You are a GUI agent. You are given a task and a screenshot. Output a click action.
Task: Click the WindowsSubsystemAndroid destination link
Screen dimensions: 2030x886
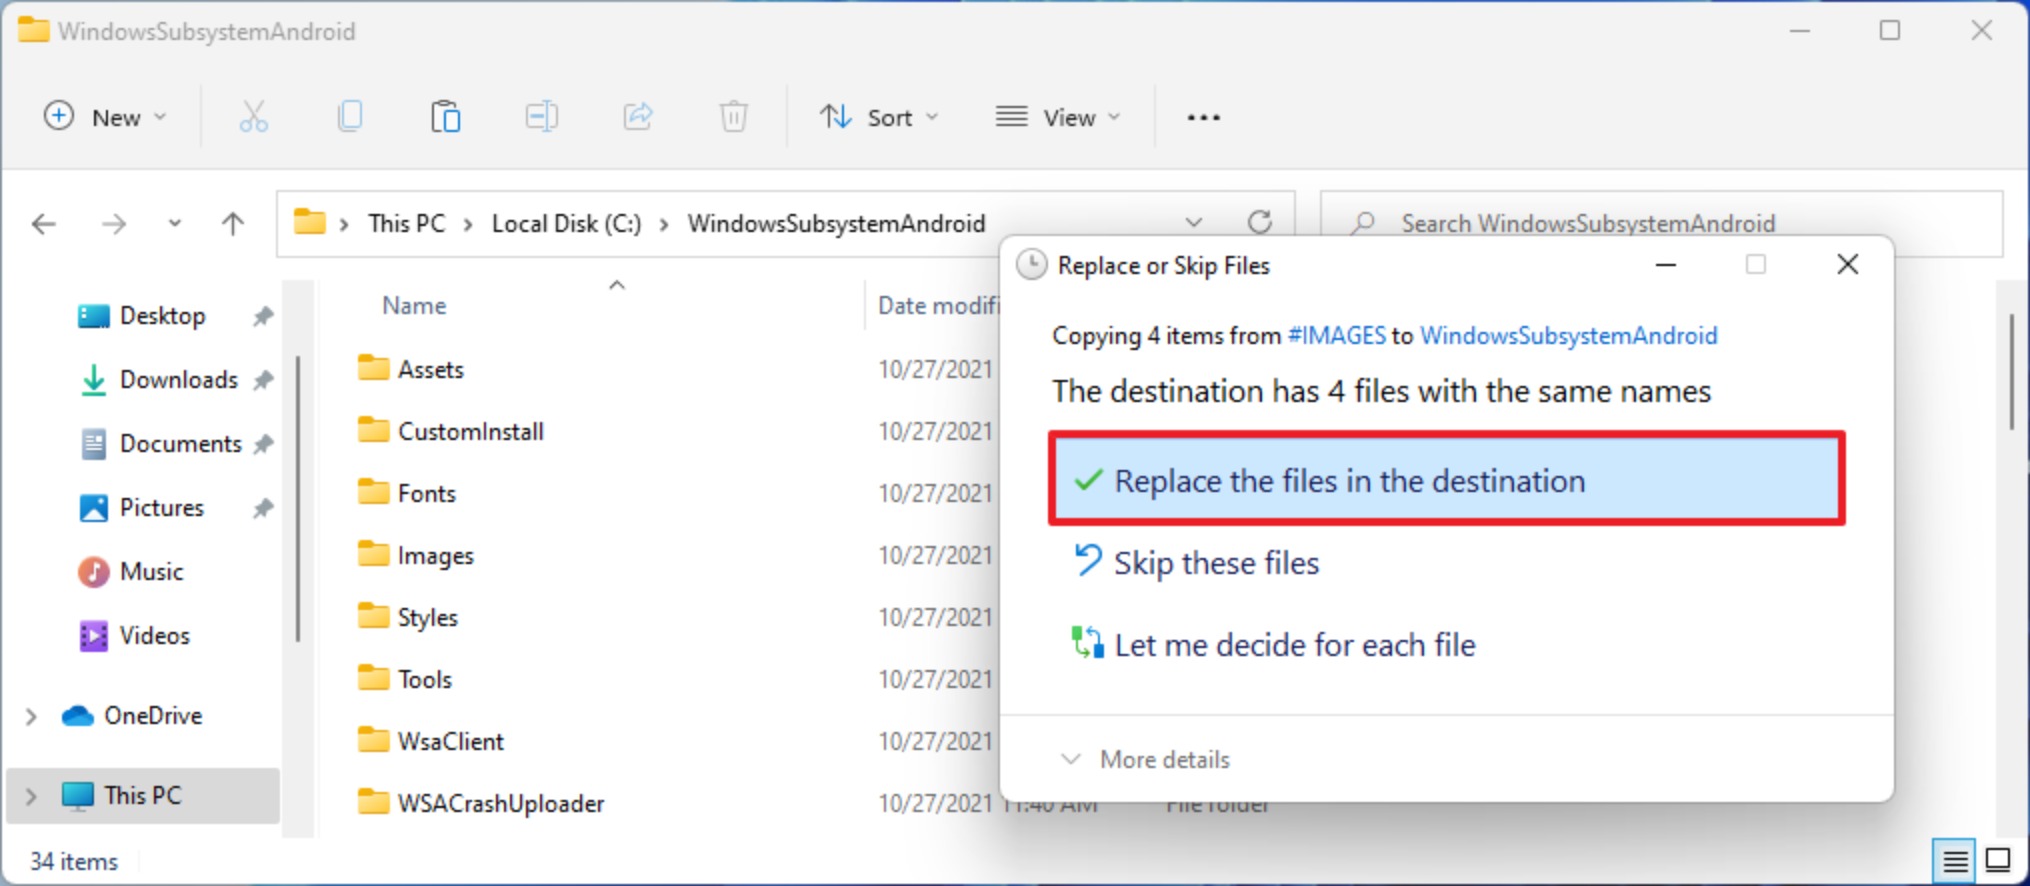pos(1568,336)
